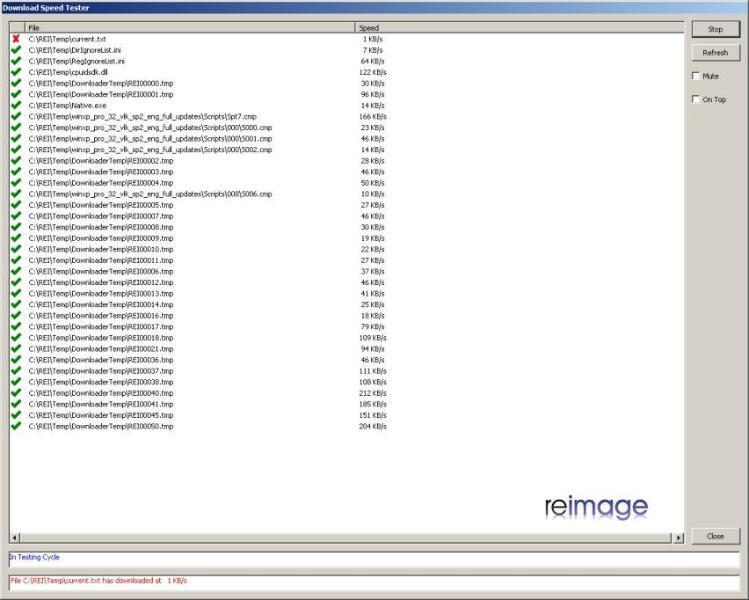749x600 pixels.
Task: Click the green check beside REI00001.tmp
Action: point(16,94)
